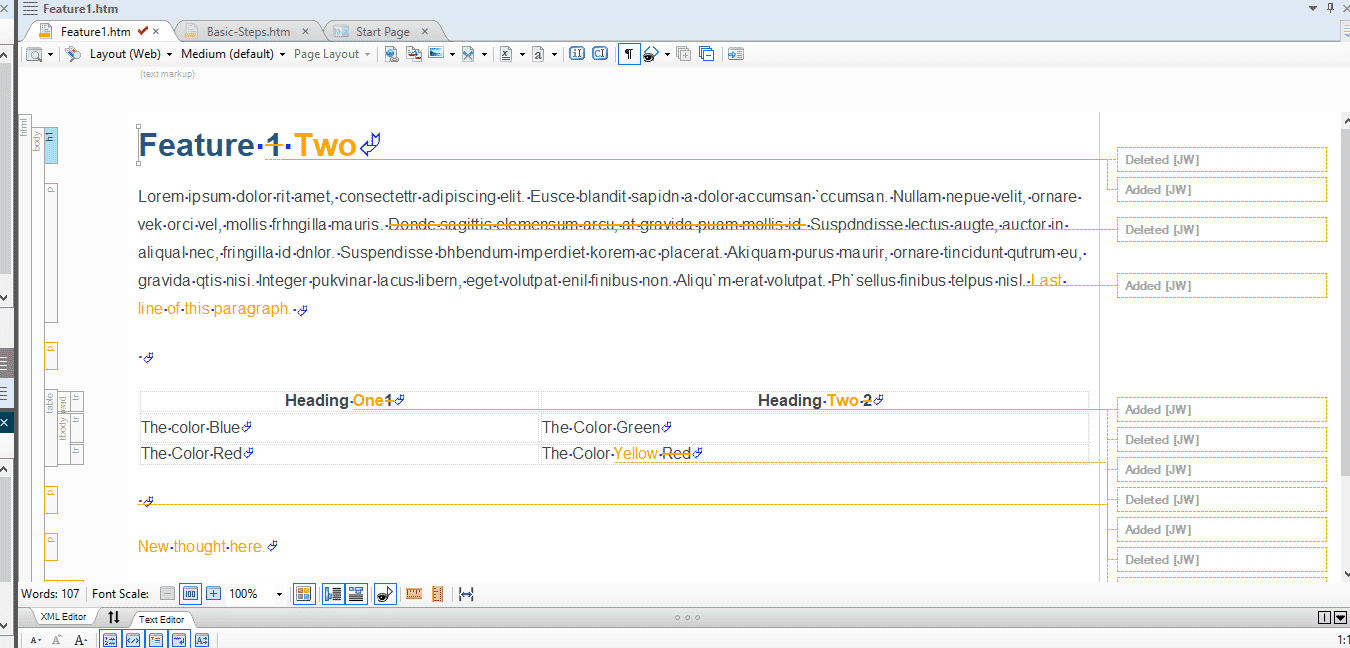Click the Deleted [JW] bubble linked to Feature heading

pos(1222,159)
